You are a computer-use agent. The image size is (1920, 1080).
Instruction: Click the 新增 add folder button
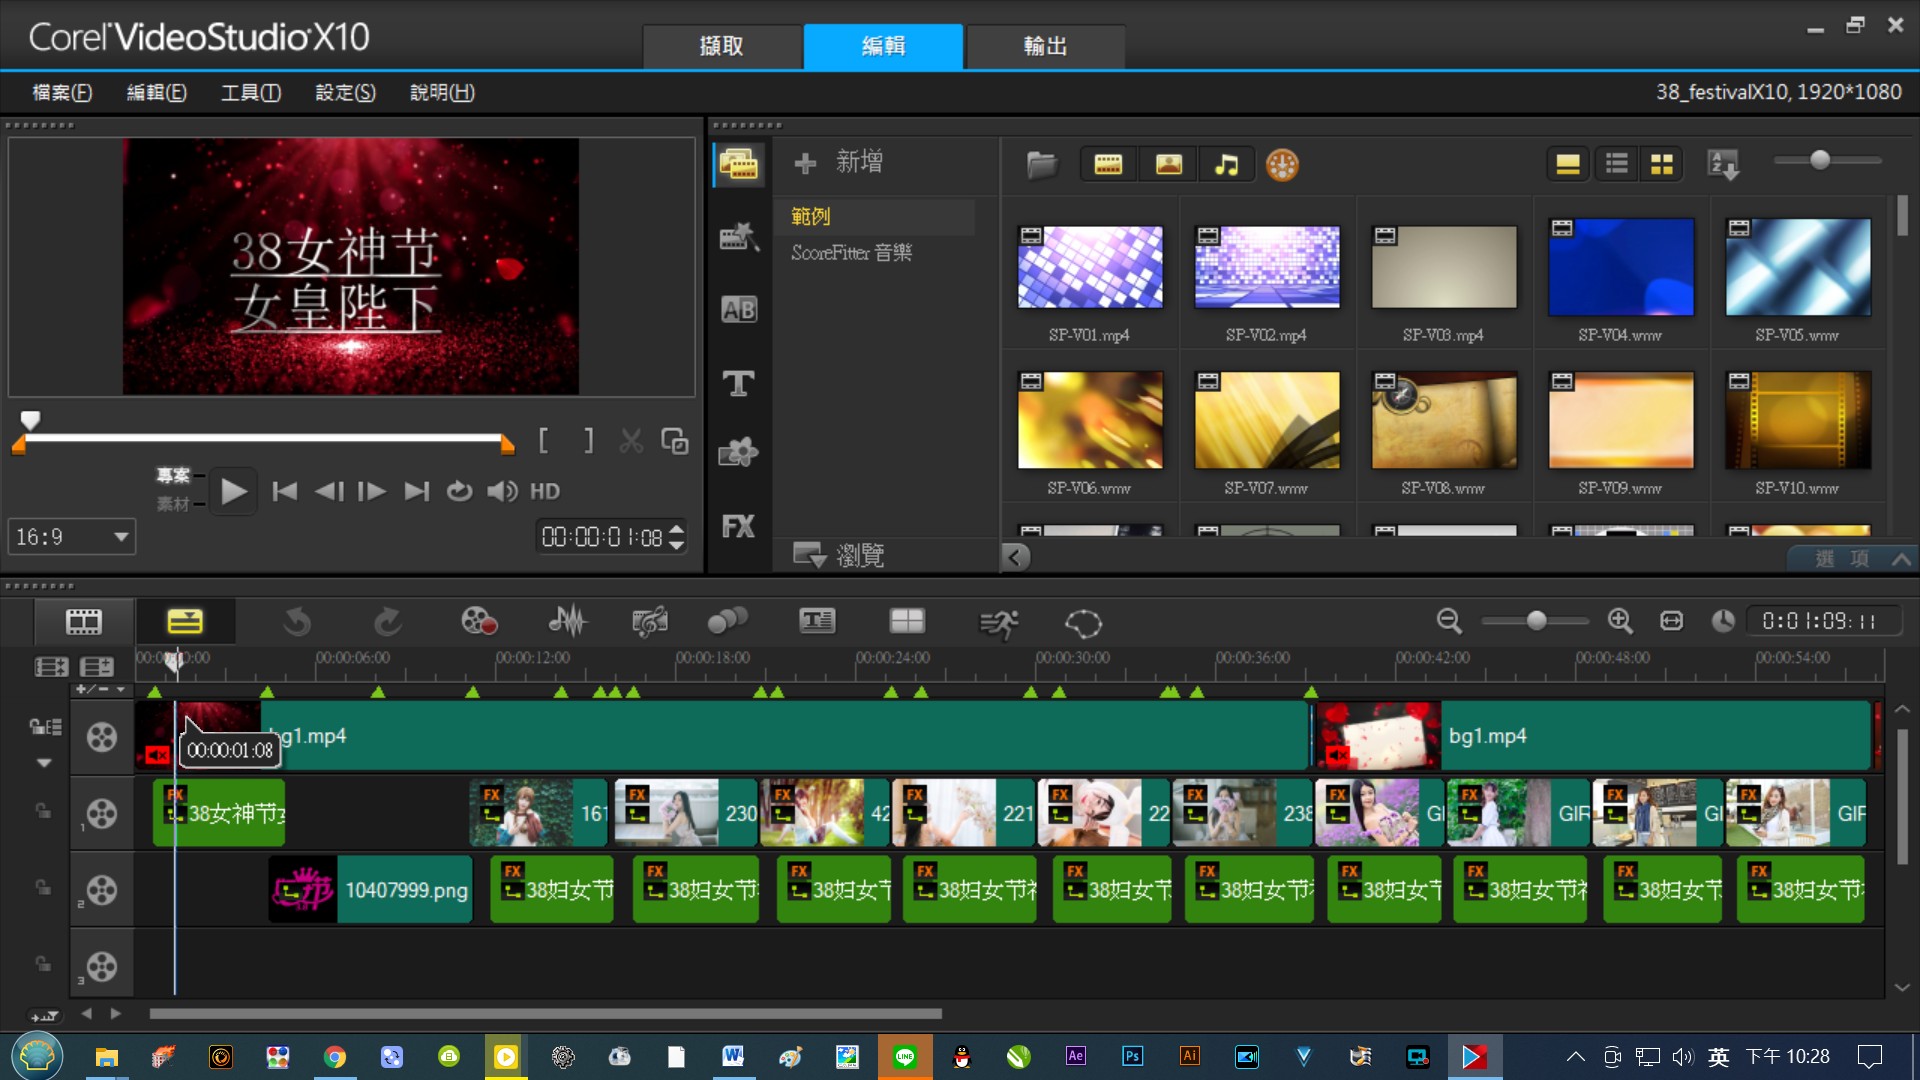tap(838, 162)
